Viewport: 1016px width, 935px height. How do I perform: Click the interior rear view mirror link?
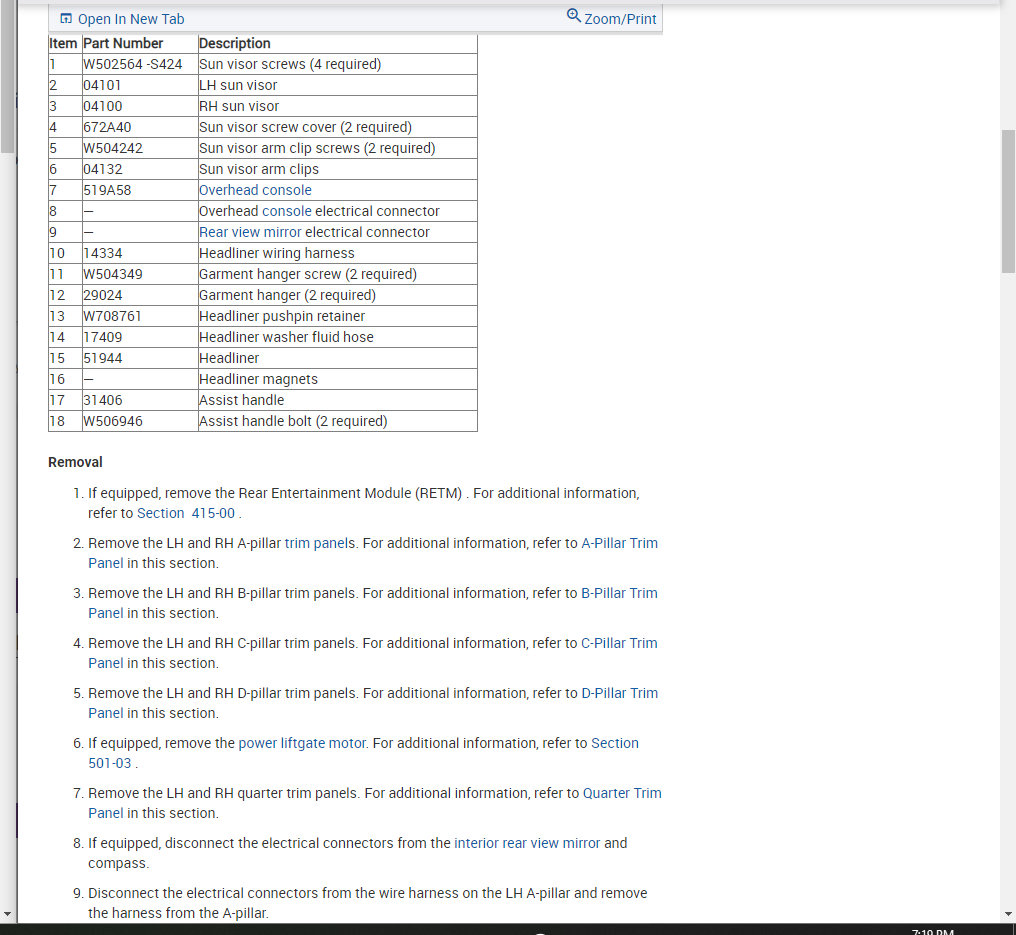tap(527, 843)
